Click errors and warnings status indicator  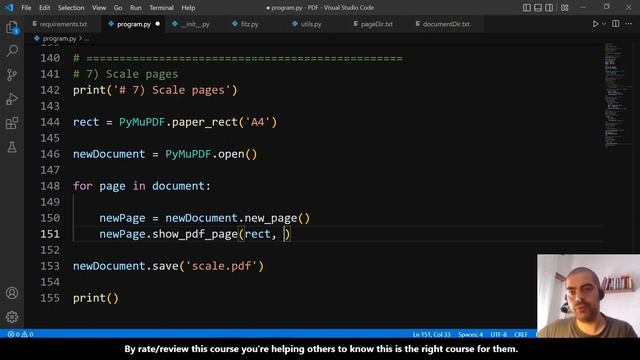(x=20, y=334)
